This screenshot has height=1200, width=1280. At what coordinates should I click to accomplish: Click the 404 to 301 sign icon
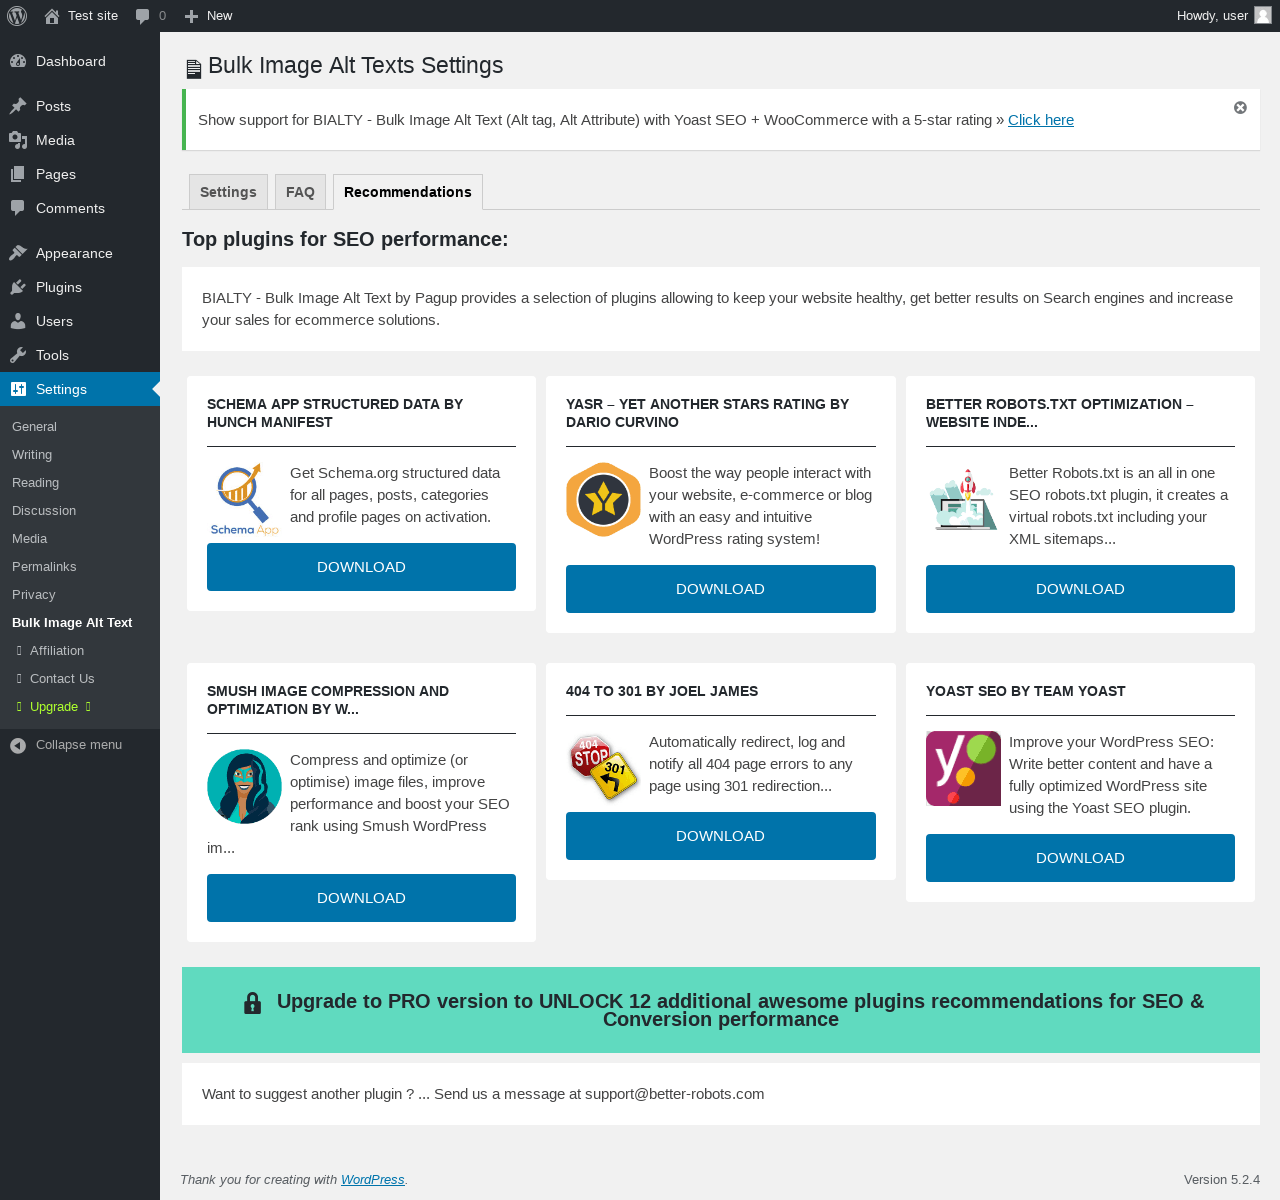click(x=603, y=768)
